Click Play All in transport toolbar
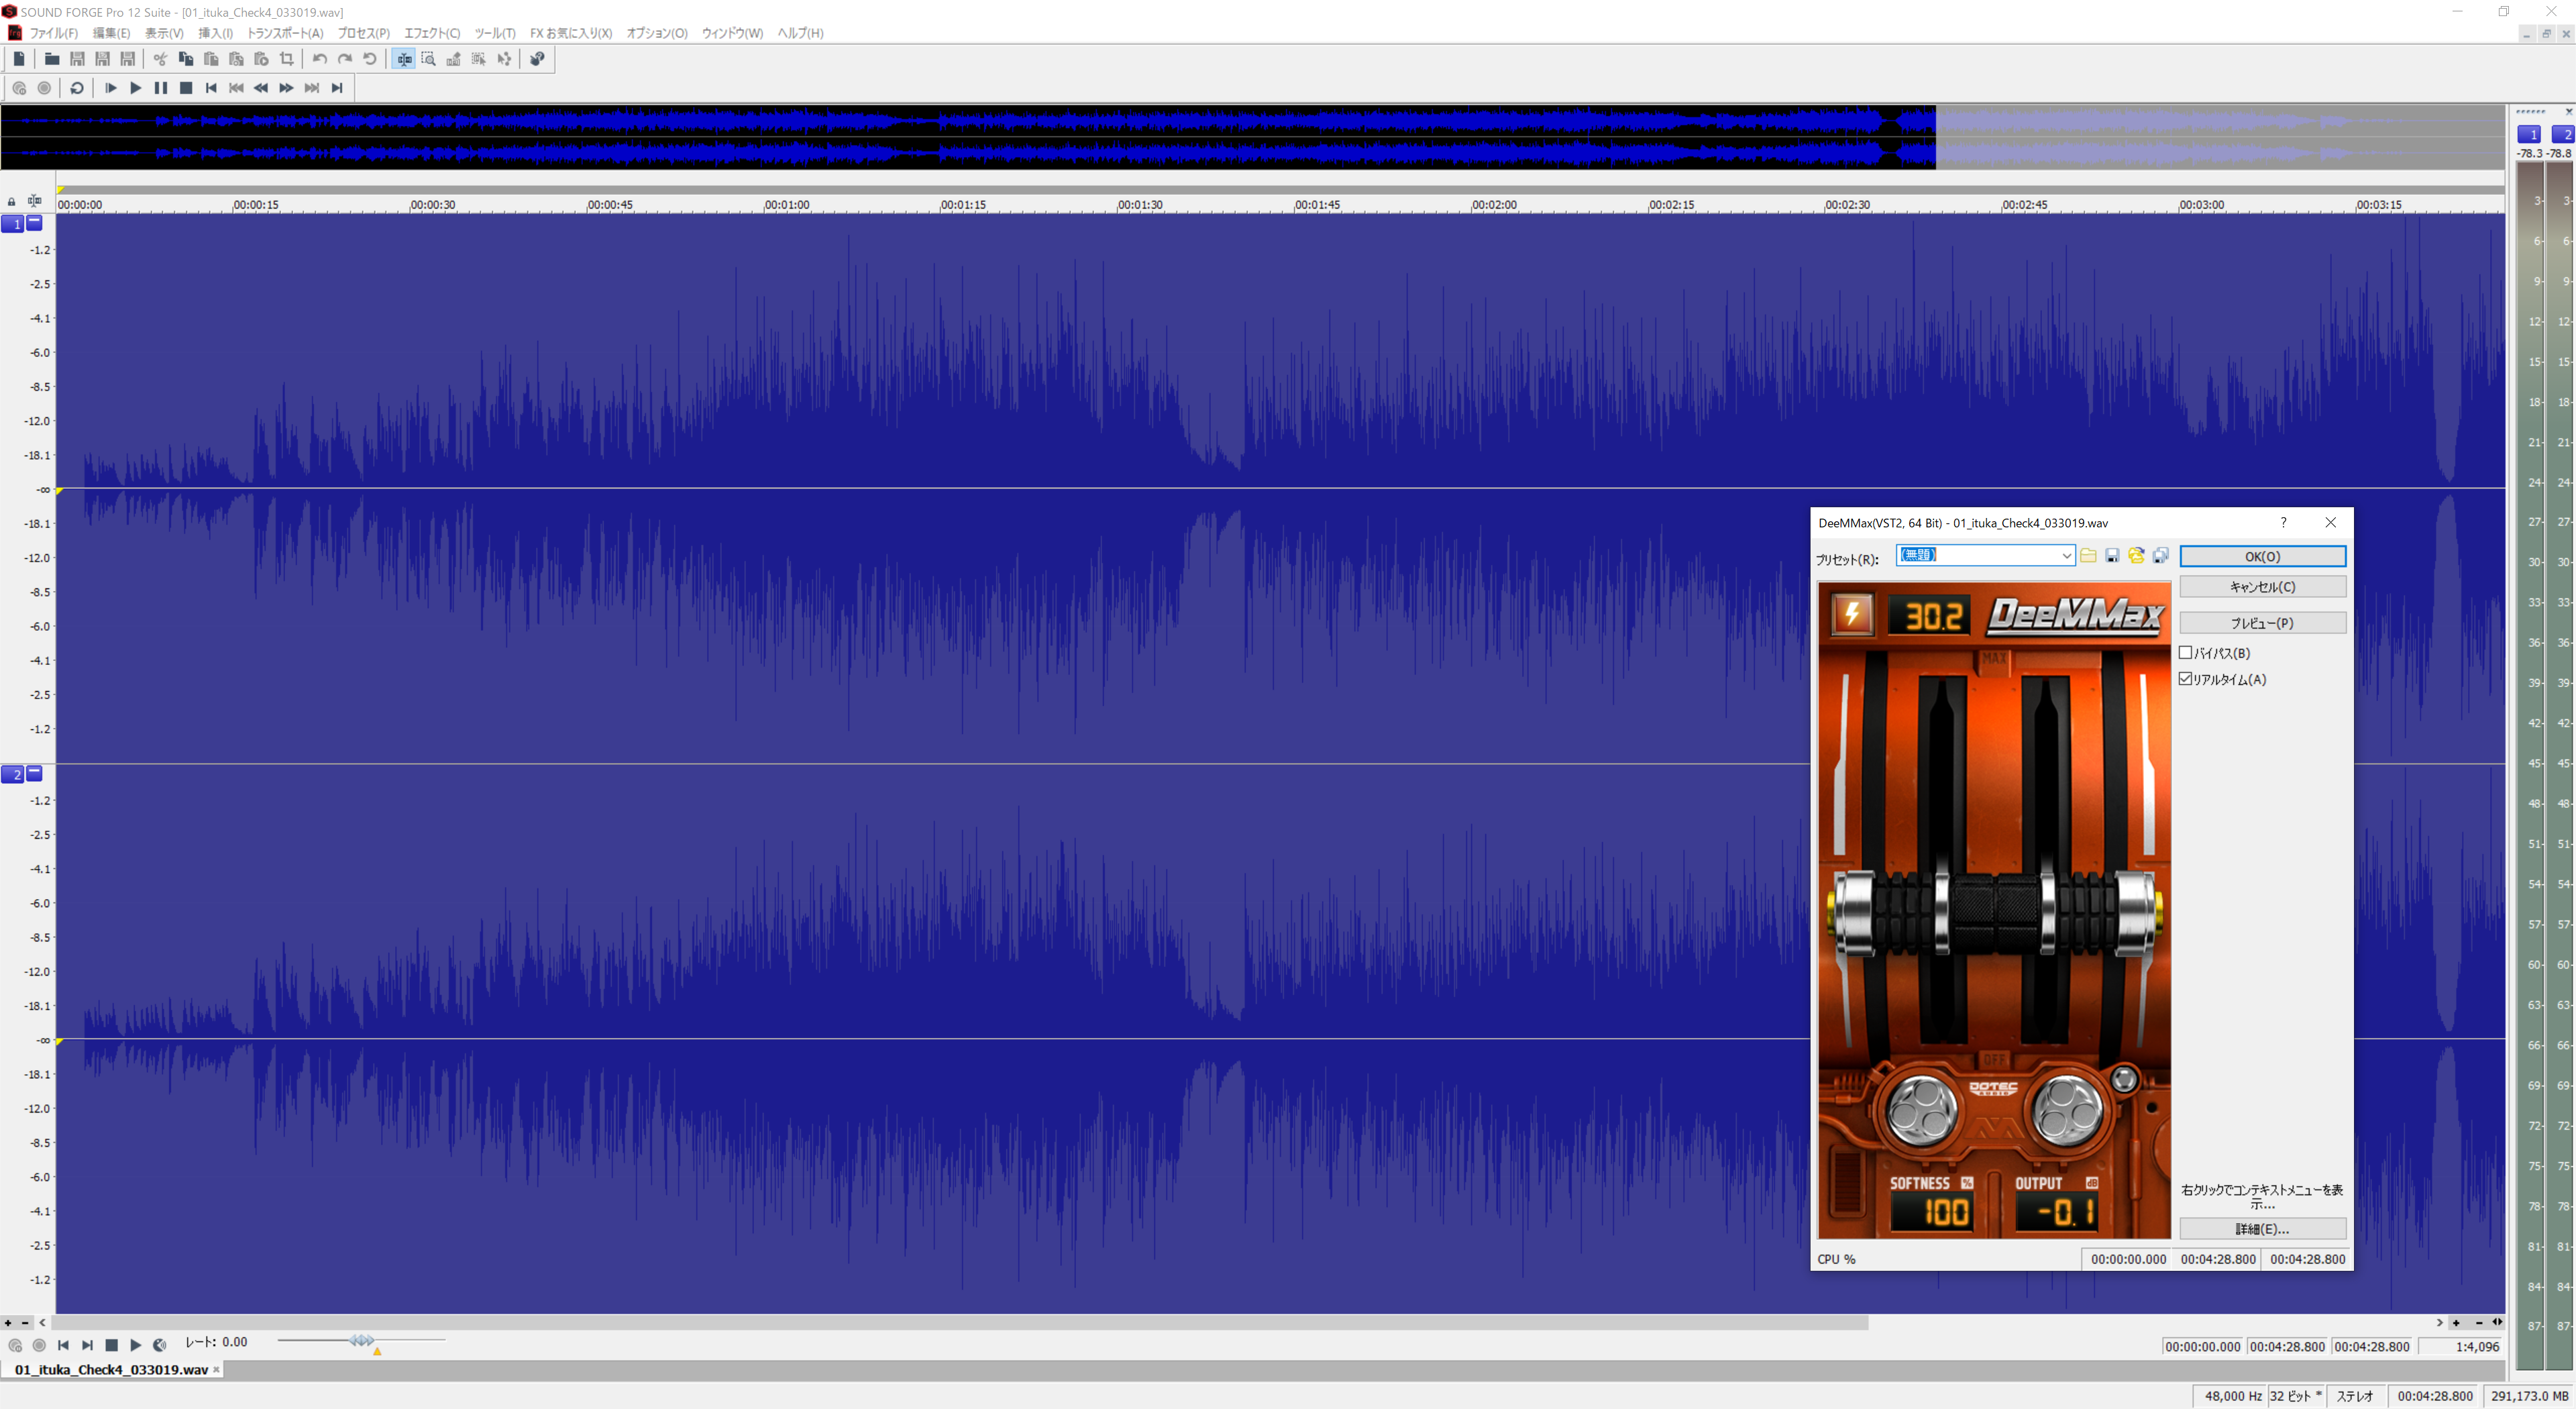Viewport: 2576px width, 1409px height. pyautogui.click(x=110, y=88)
